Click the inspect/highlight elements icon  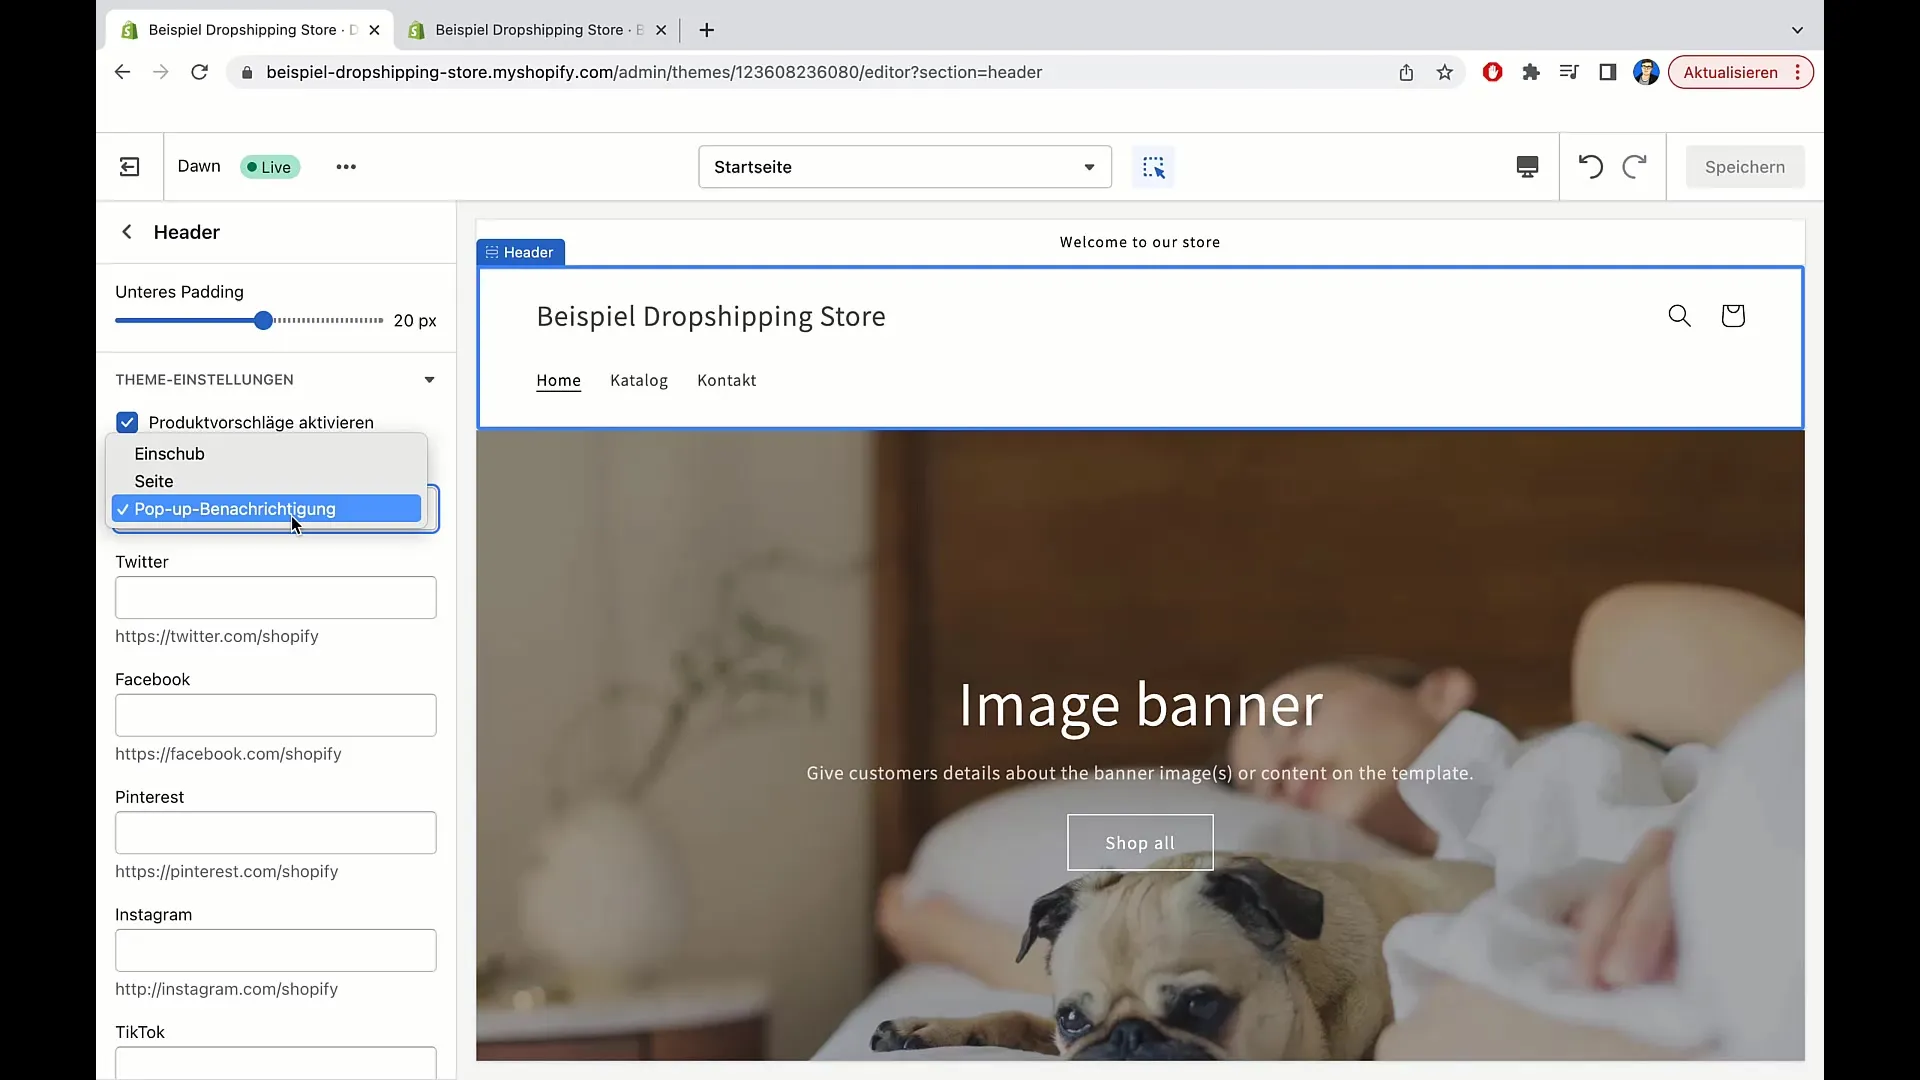click(x=1154, y=166)
